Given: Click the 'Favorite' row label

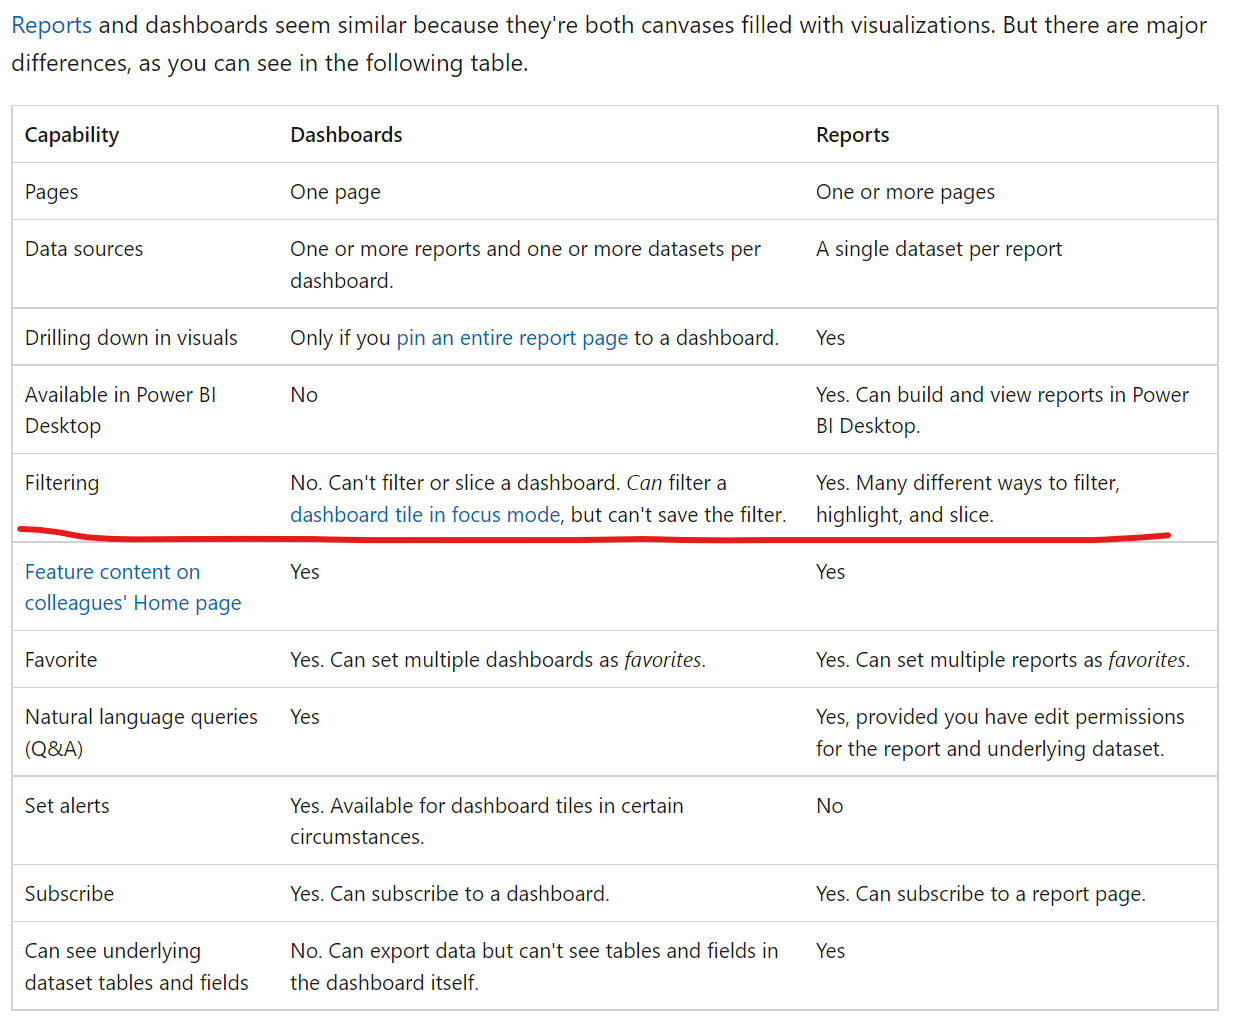Looking at the screenshot, I should (x=61, y=660).
